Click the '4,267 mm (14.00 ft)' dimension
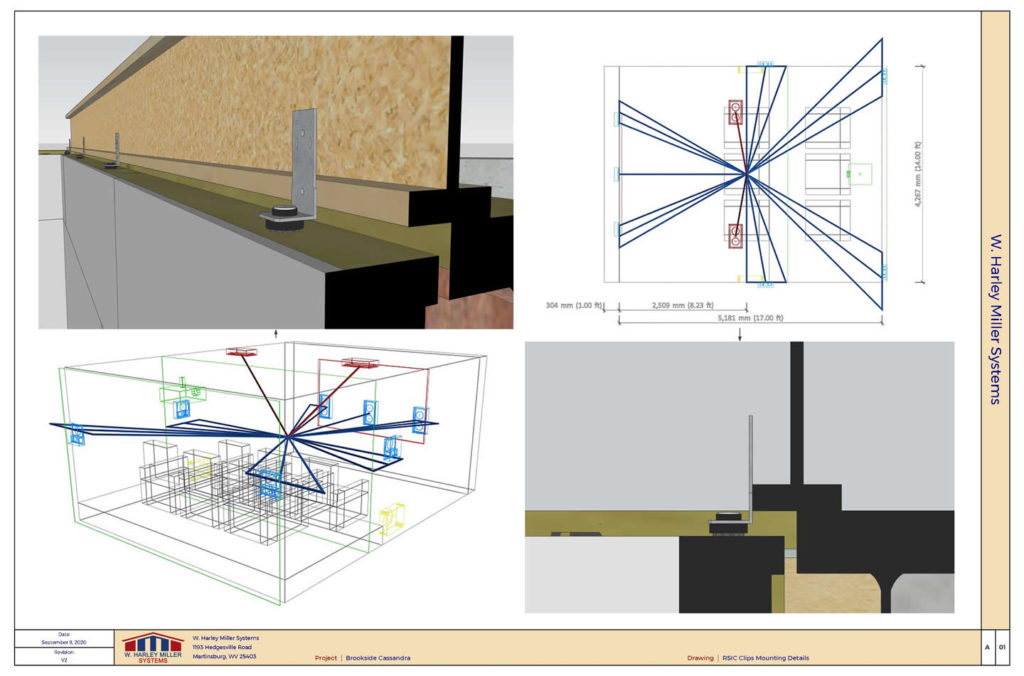Viewport: 1024px width, 676px height. point(918,174)
